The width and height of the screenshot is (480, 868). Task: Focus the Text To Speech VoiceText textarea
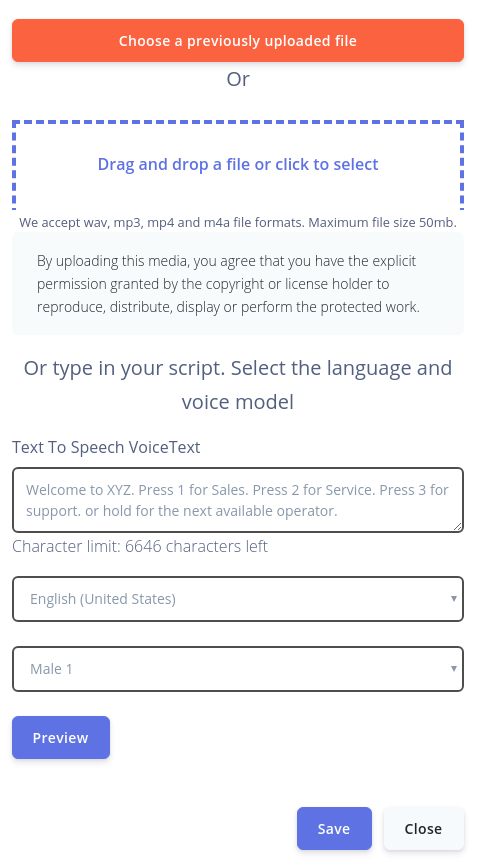238,500
